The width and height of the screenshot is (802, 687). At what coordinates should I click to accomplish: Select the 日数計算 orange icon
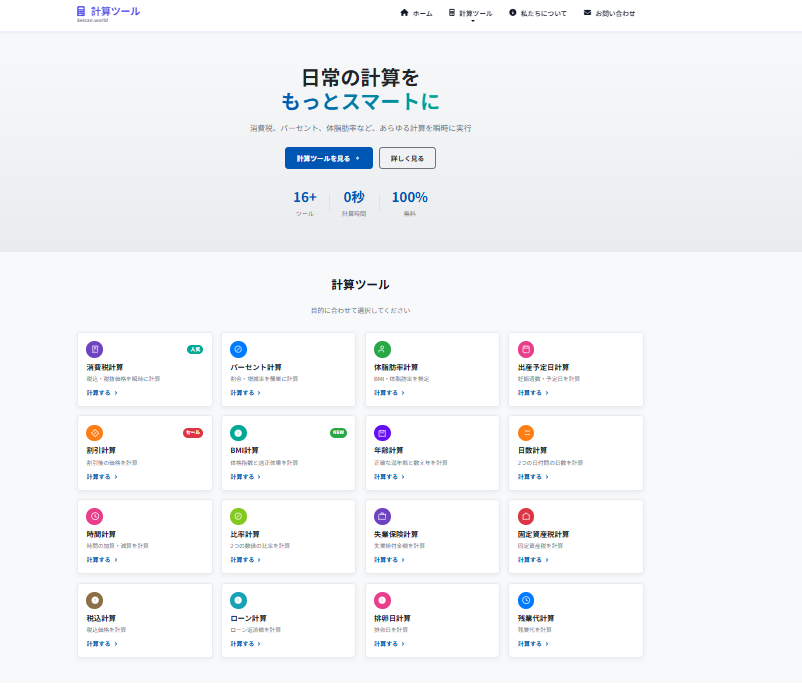pos(524,433)
